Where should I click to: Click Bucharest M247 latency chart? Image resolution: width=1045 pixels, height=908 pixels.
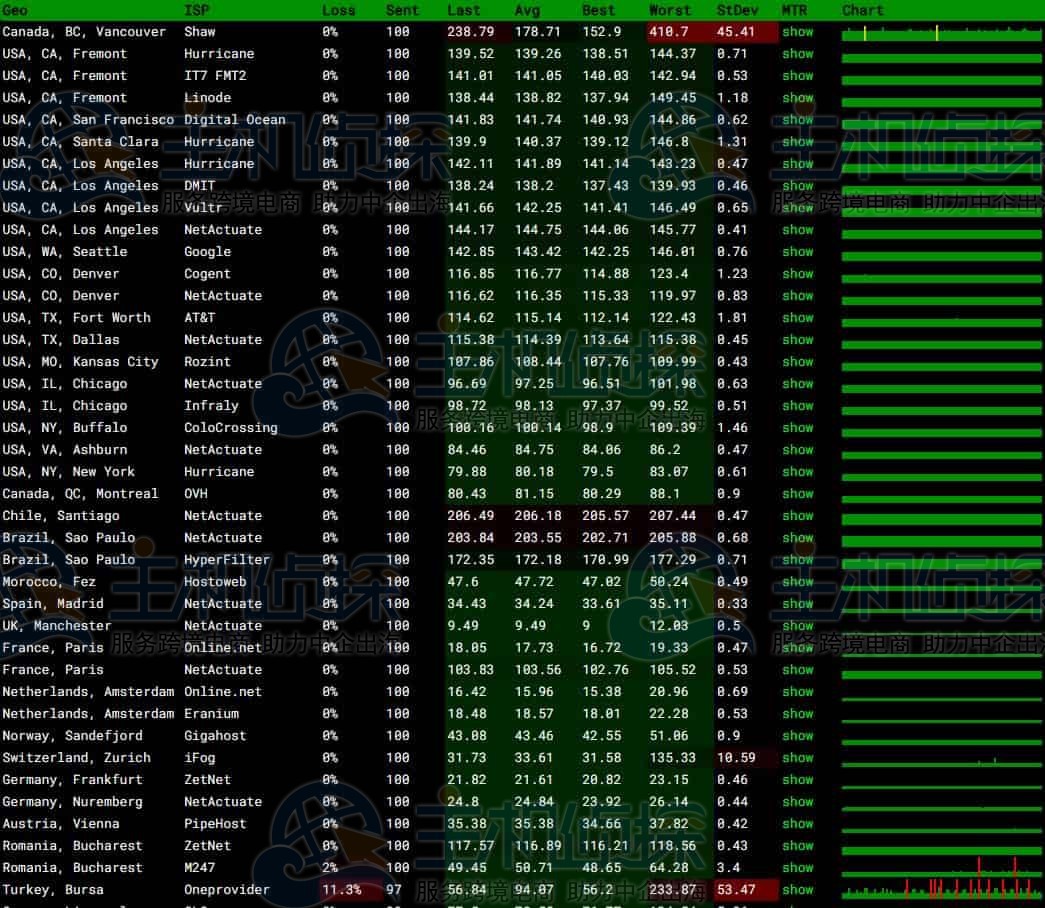pyautogui.click(x=940, y=867)
